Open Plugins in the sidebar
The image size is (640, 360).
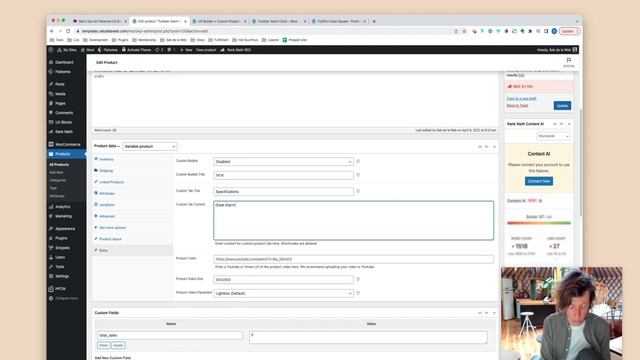pos(61,238)
